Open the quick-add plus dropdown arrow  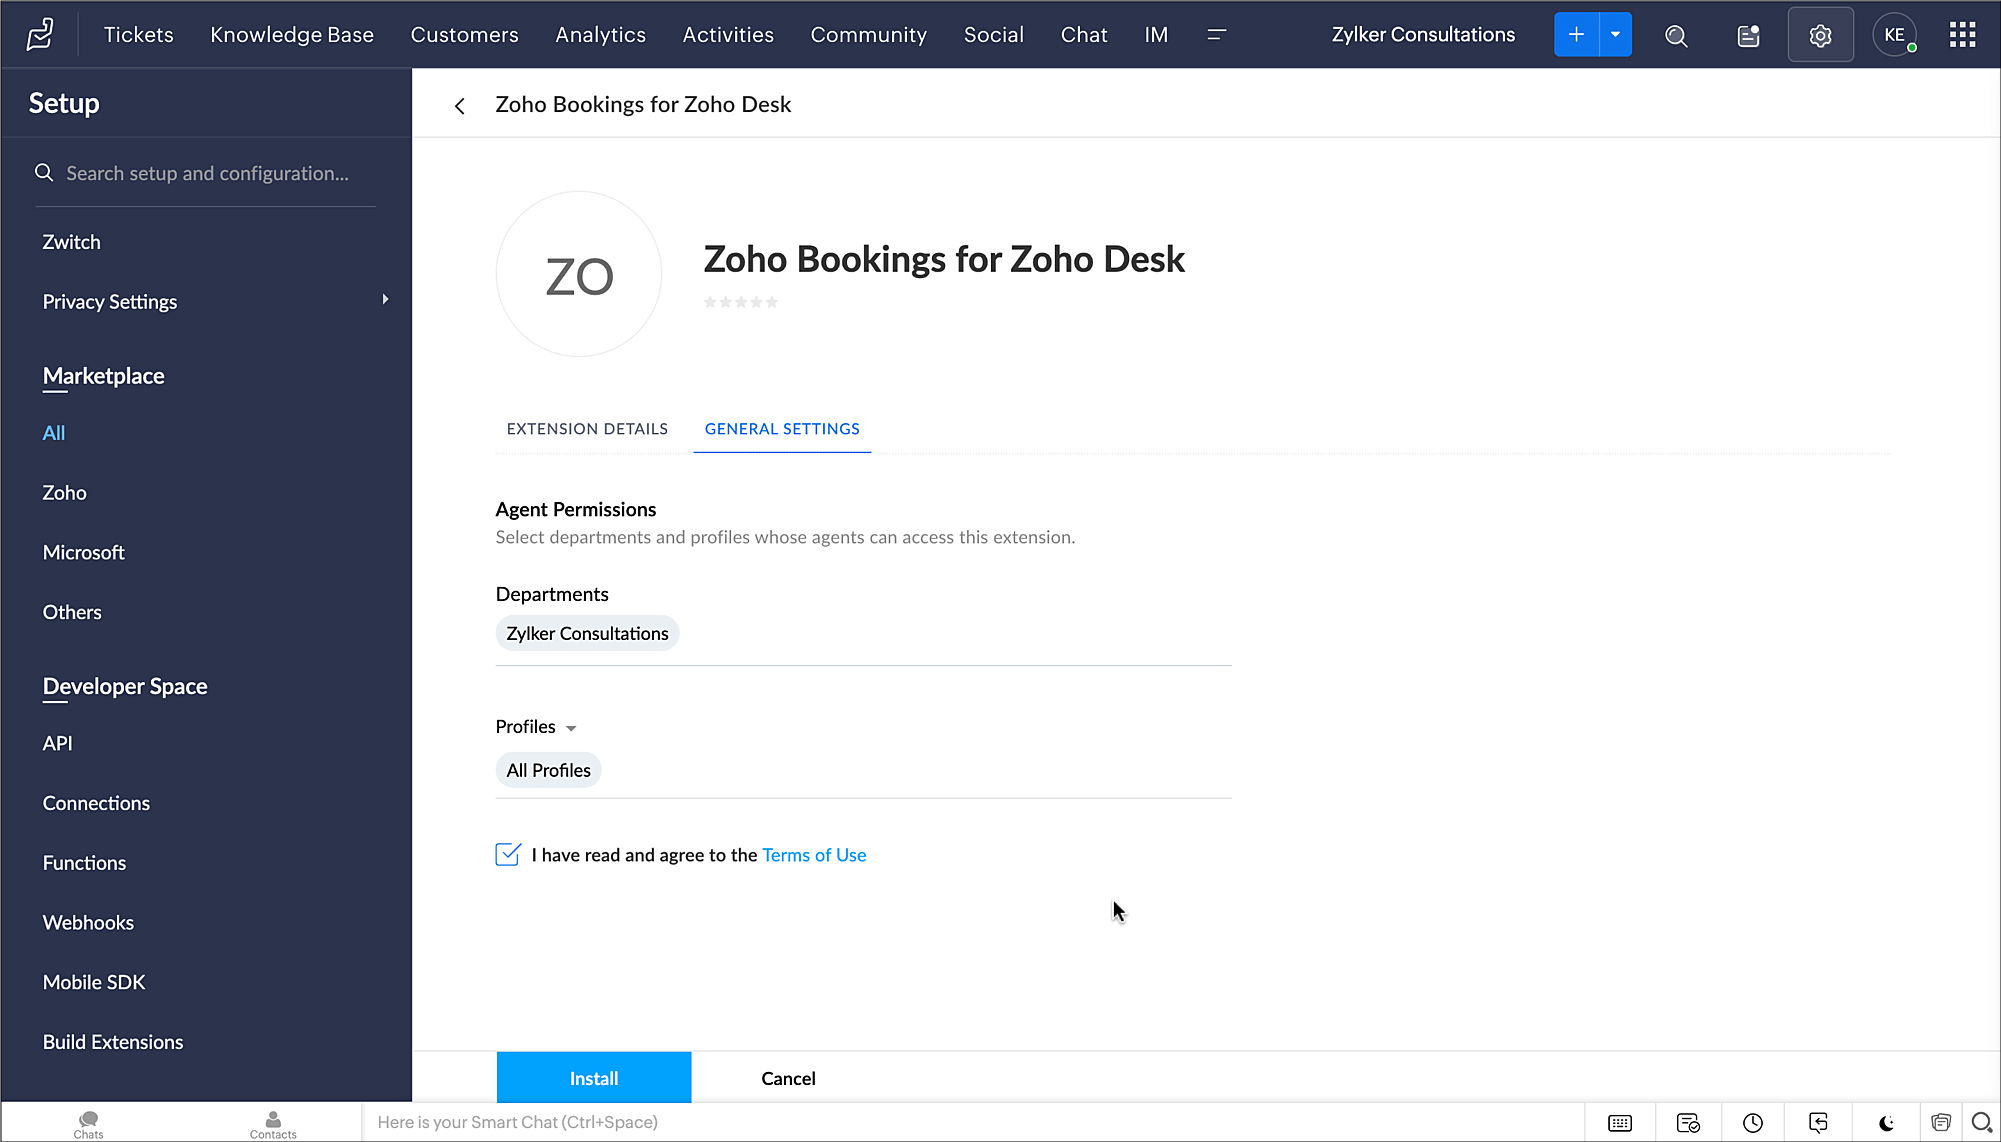(x=1615, y=35)
